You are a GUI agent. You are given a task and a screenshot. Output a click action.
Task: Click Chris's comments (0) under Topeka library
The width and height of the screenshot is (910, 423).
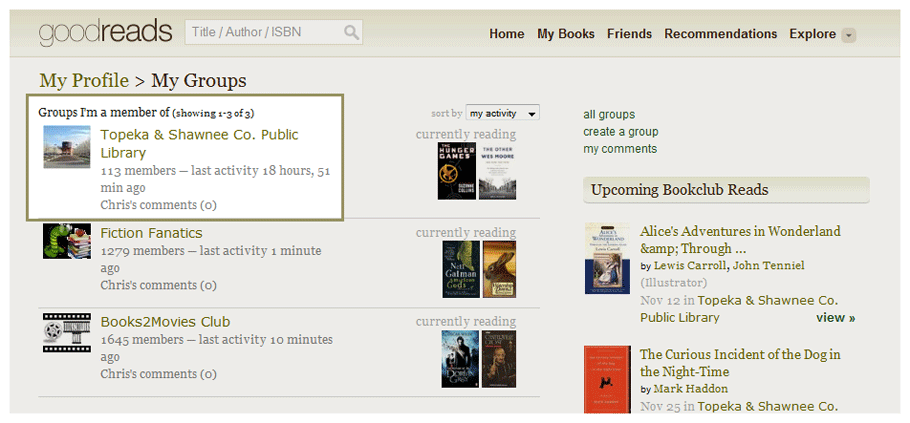click(x=158, y=205)
